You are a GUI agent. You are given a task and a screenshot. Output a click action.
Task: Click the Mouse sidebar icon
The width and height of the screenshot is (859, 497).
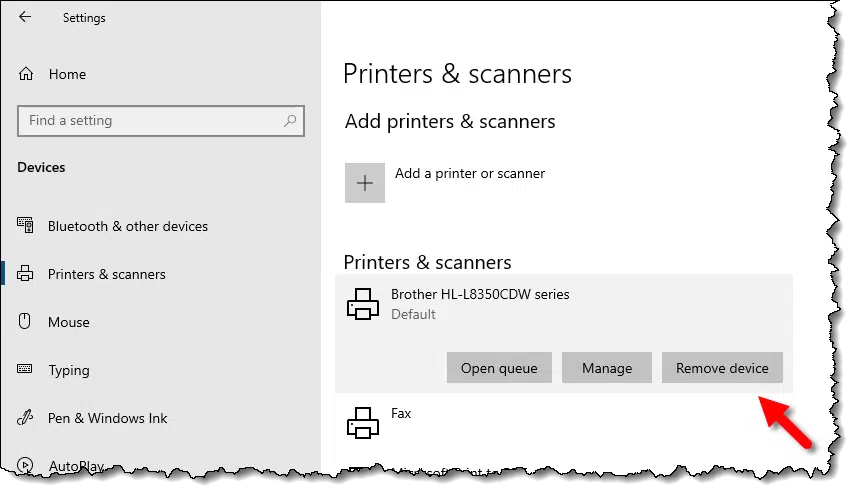pyautogui.click(x=25, y=321)
